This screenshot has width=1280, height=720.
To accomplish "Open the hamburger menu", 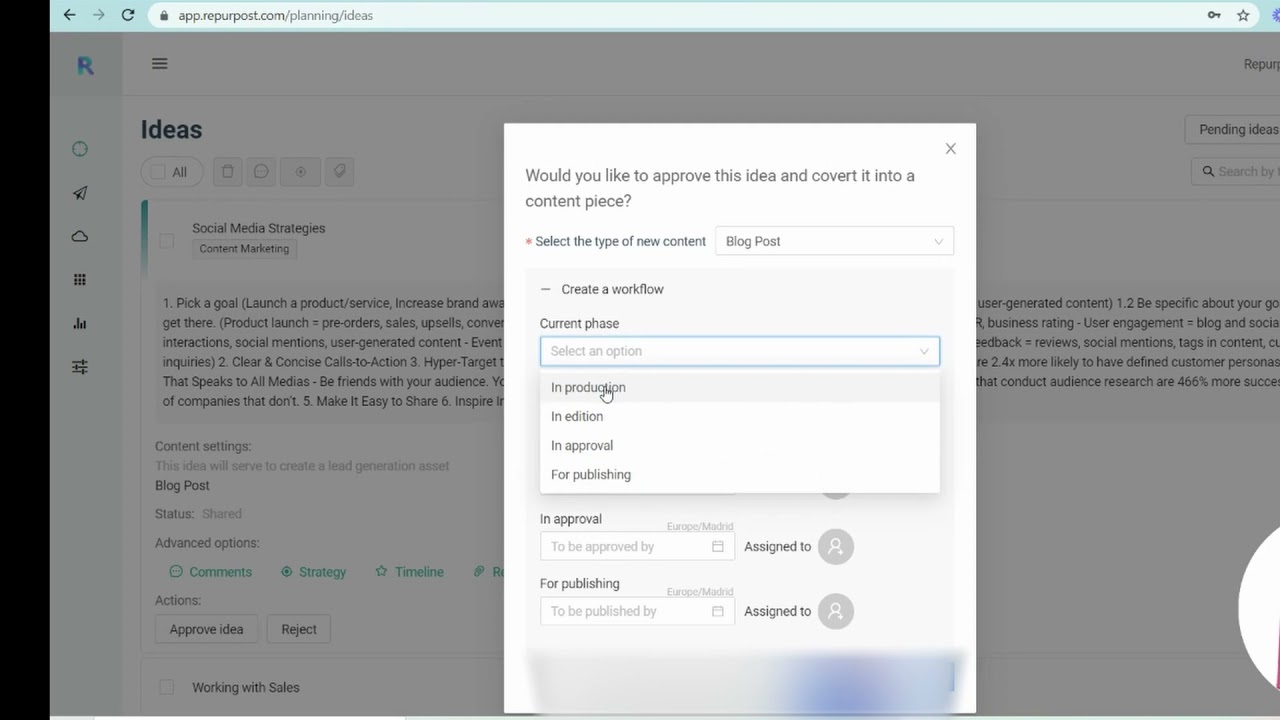I will click(159, 64).
